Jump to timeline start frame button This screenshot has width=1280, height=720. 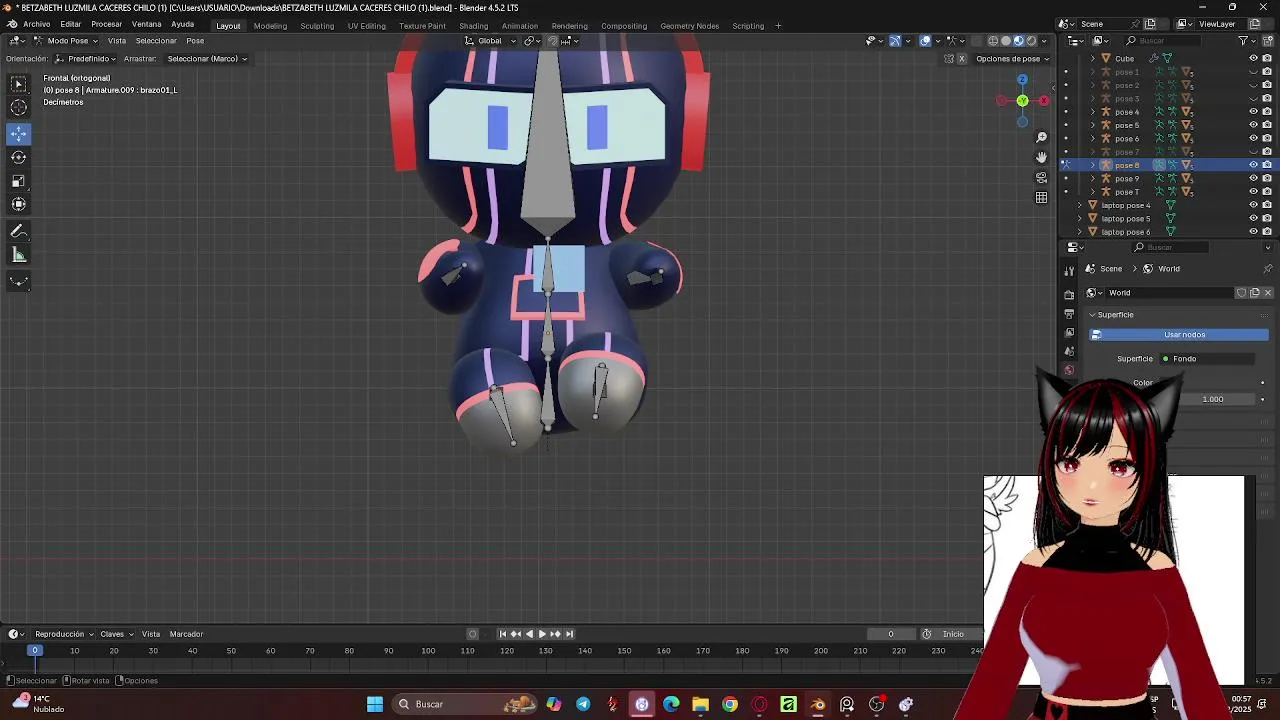pyautogui.click(x=503, y=634)
